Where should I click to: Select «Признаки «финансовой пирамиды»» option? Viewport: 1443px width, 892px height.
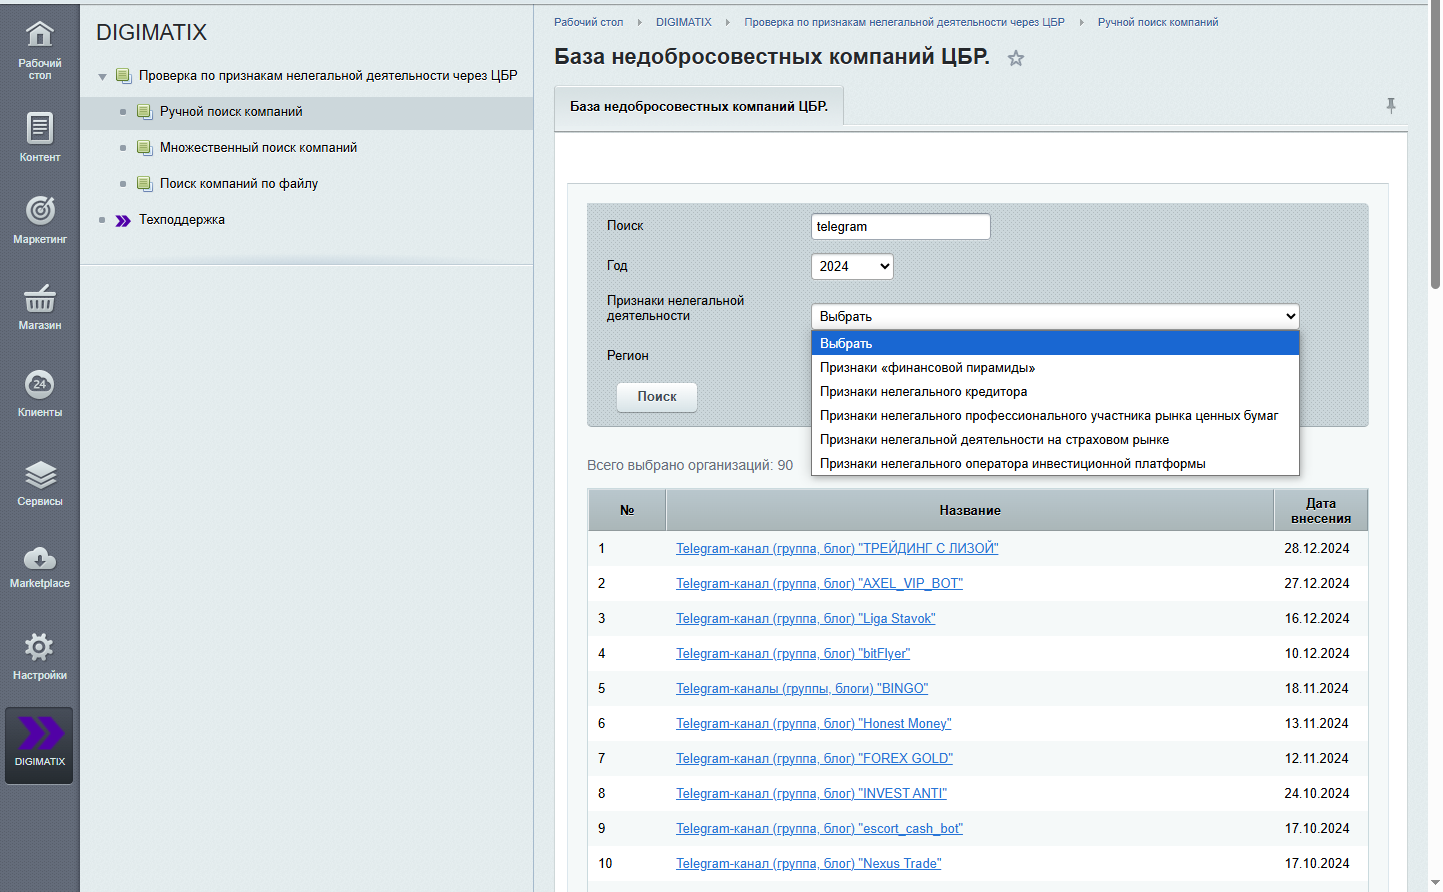927,368
